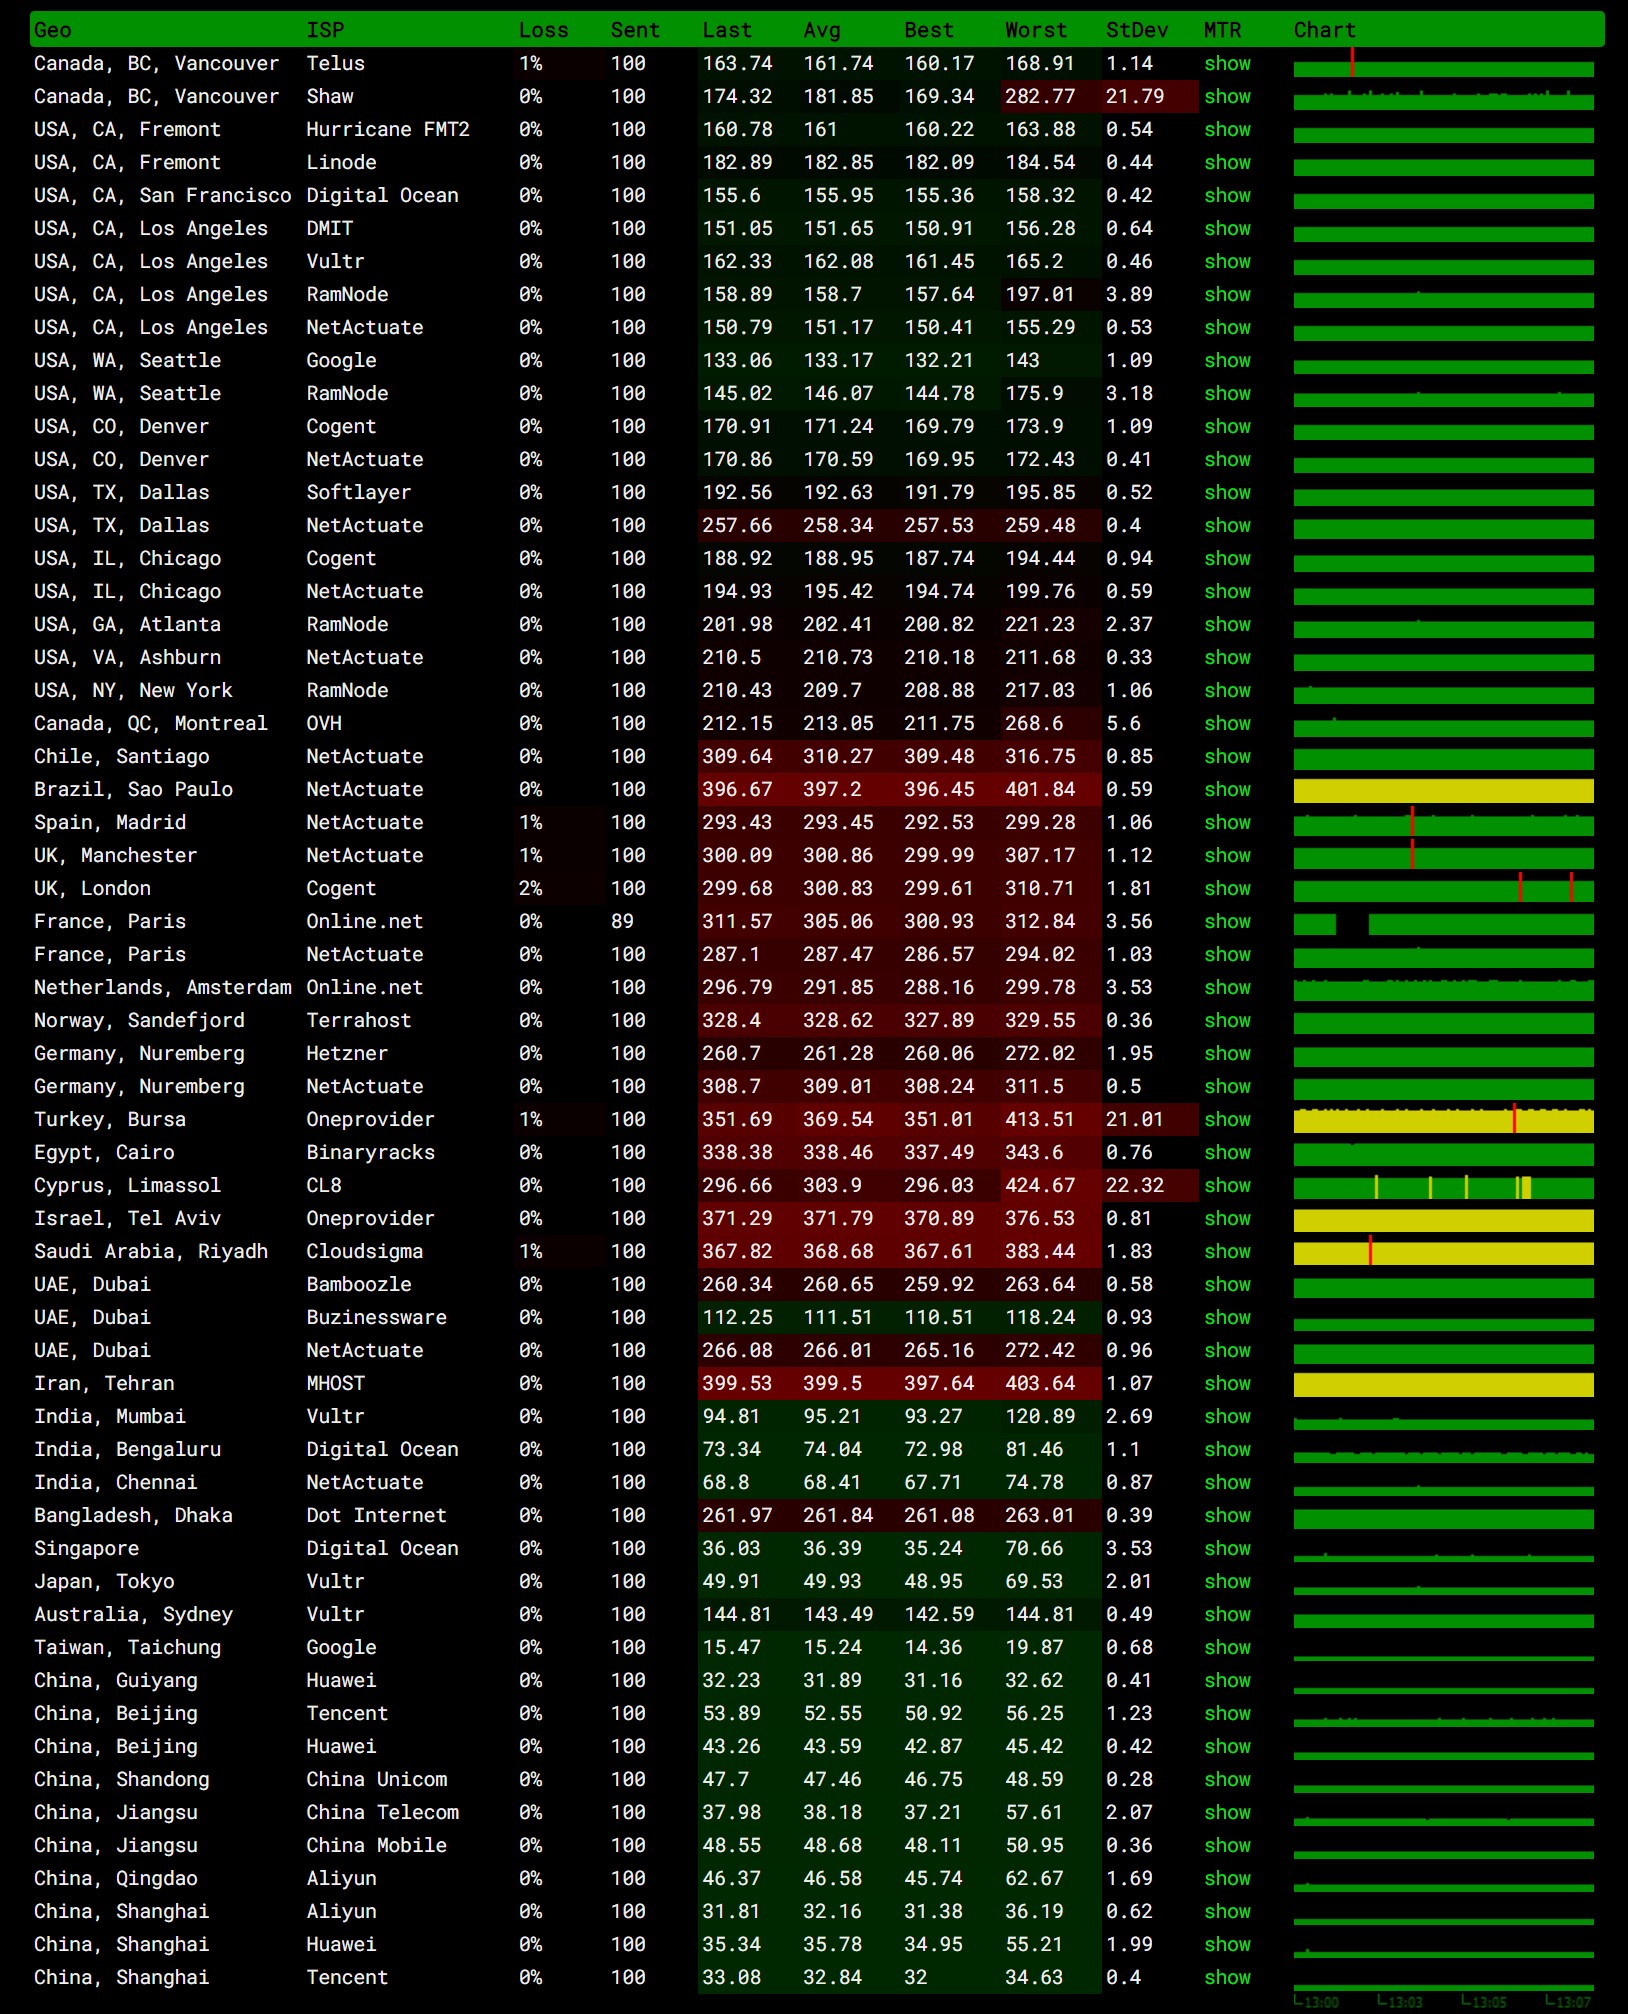Select yellow latency chart for Brazil Sao Paulo
This screenshot has width=1628, height=2014.
[1443, 791]
